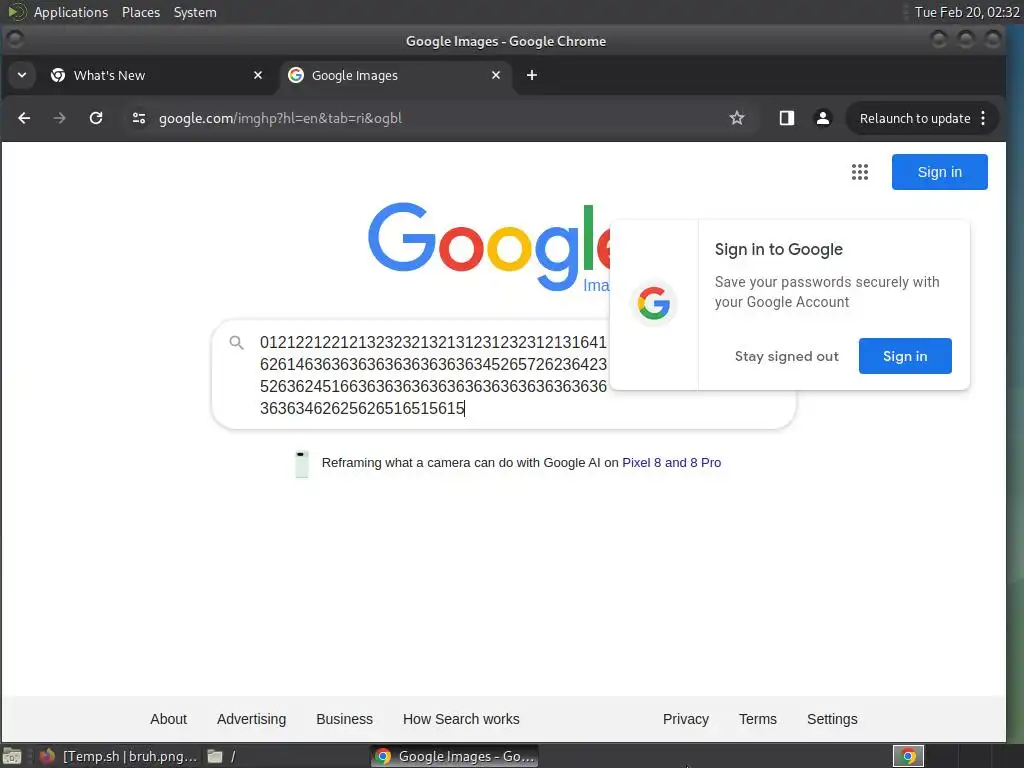Viewport: 1024px width, 768px height.
Task: Open the Business footer link
Action: click(x=344, y=719)
